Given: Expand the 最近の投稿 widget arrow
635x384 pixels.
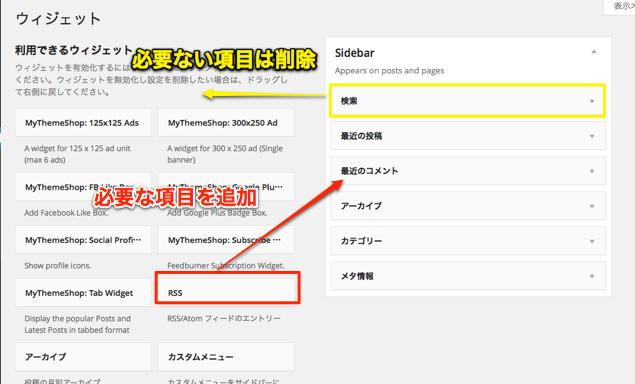Looking at the screenshot, I should point(592,136).
